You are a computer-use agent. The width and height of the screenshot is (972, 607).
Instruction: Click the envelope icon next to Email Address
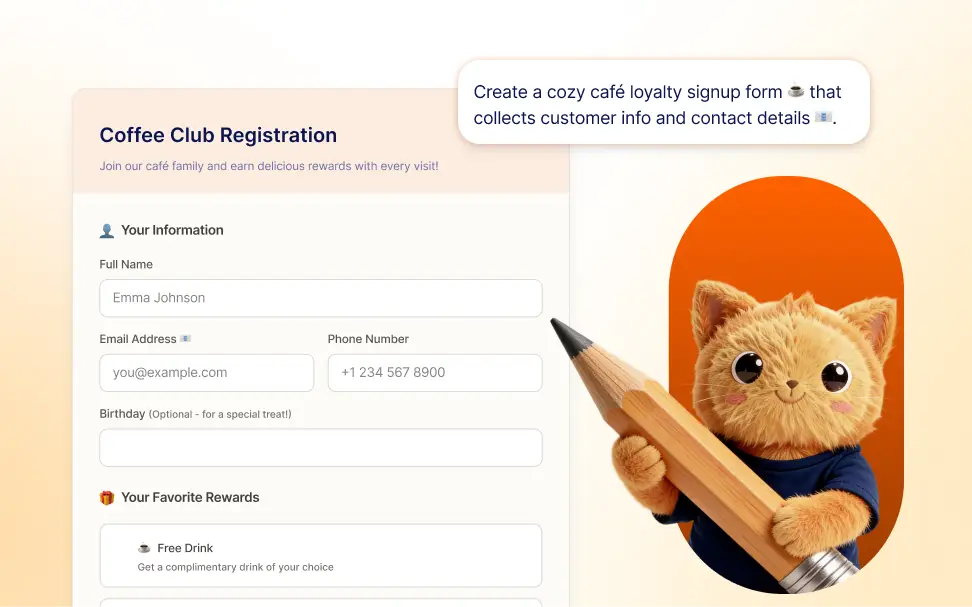click(x=185, y=339)
